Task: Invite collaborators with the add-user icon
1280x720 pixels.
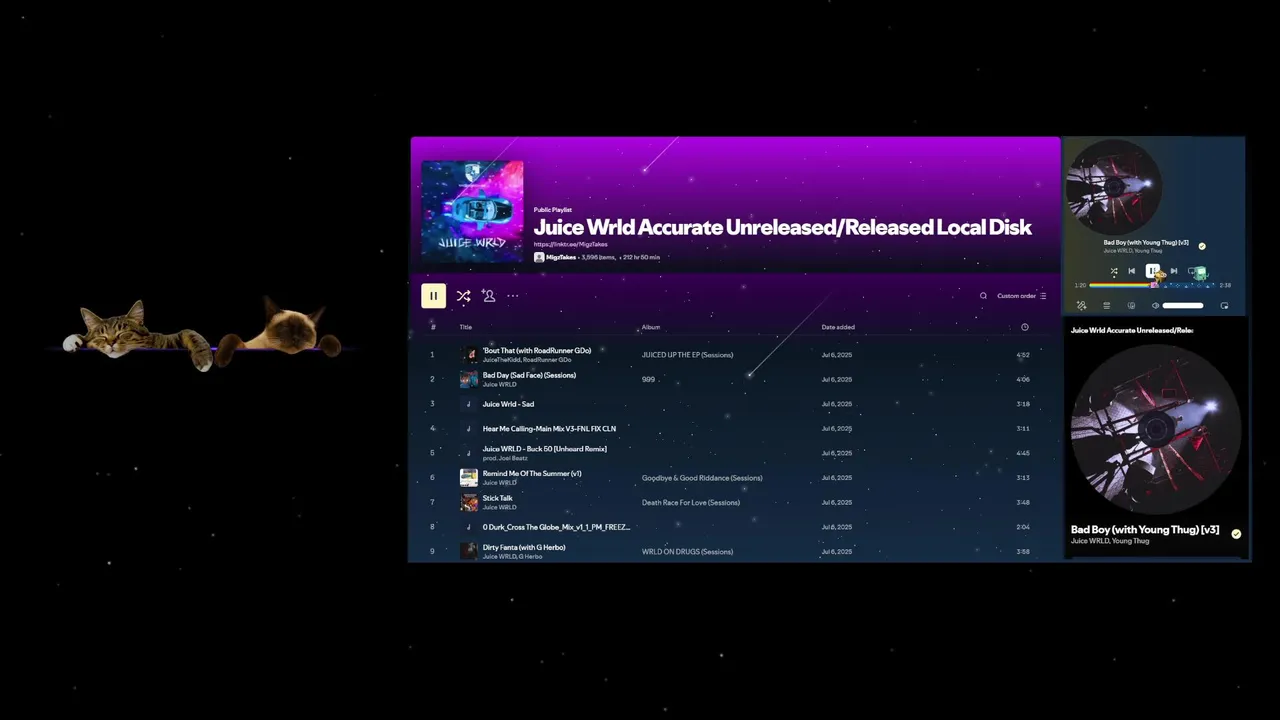Action: (488, 296)
